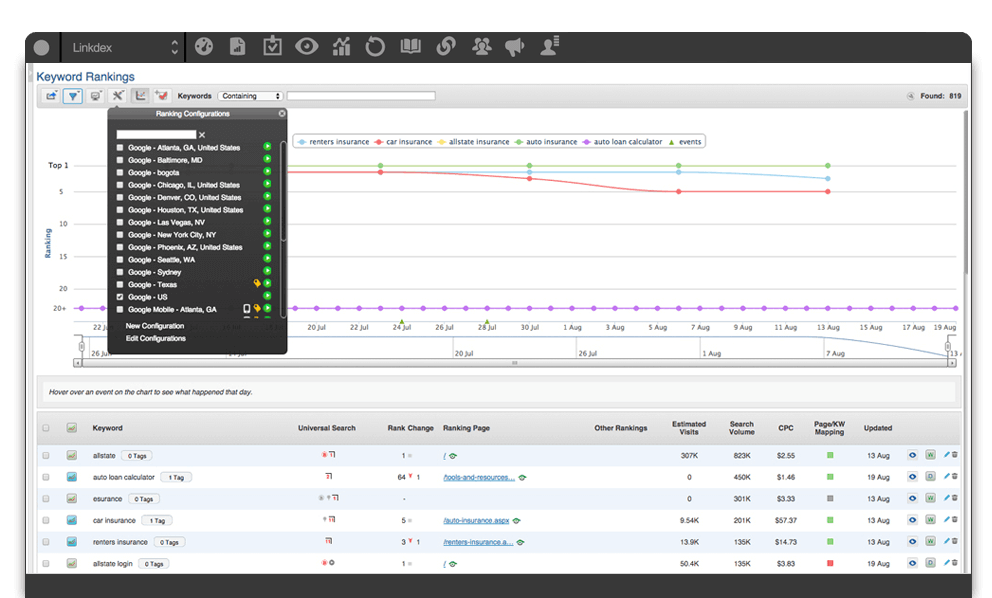The height and width of the screenshot is (598, 992).
Task: Click the left handle of the date range slider
Action: coord(81,345)
